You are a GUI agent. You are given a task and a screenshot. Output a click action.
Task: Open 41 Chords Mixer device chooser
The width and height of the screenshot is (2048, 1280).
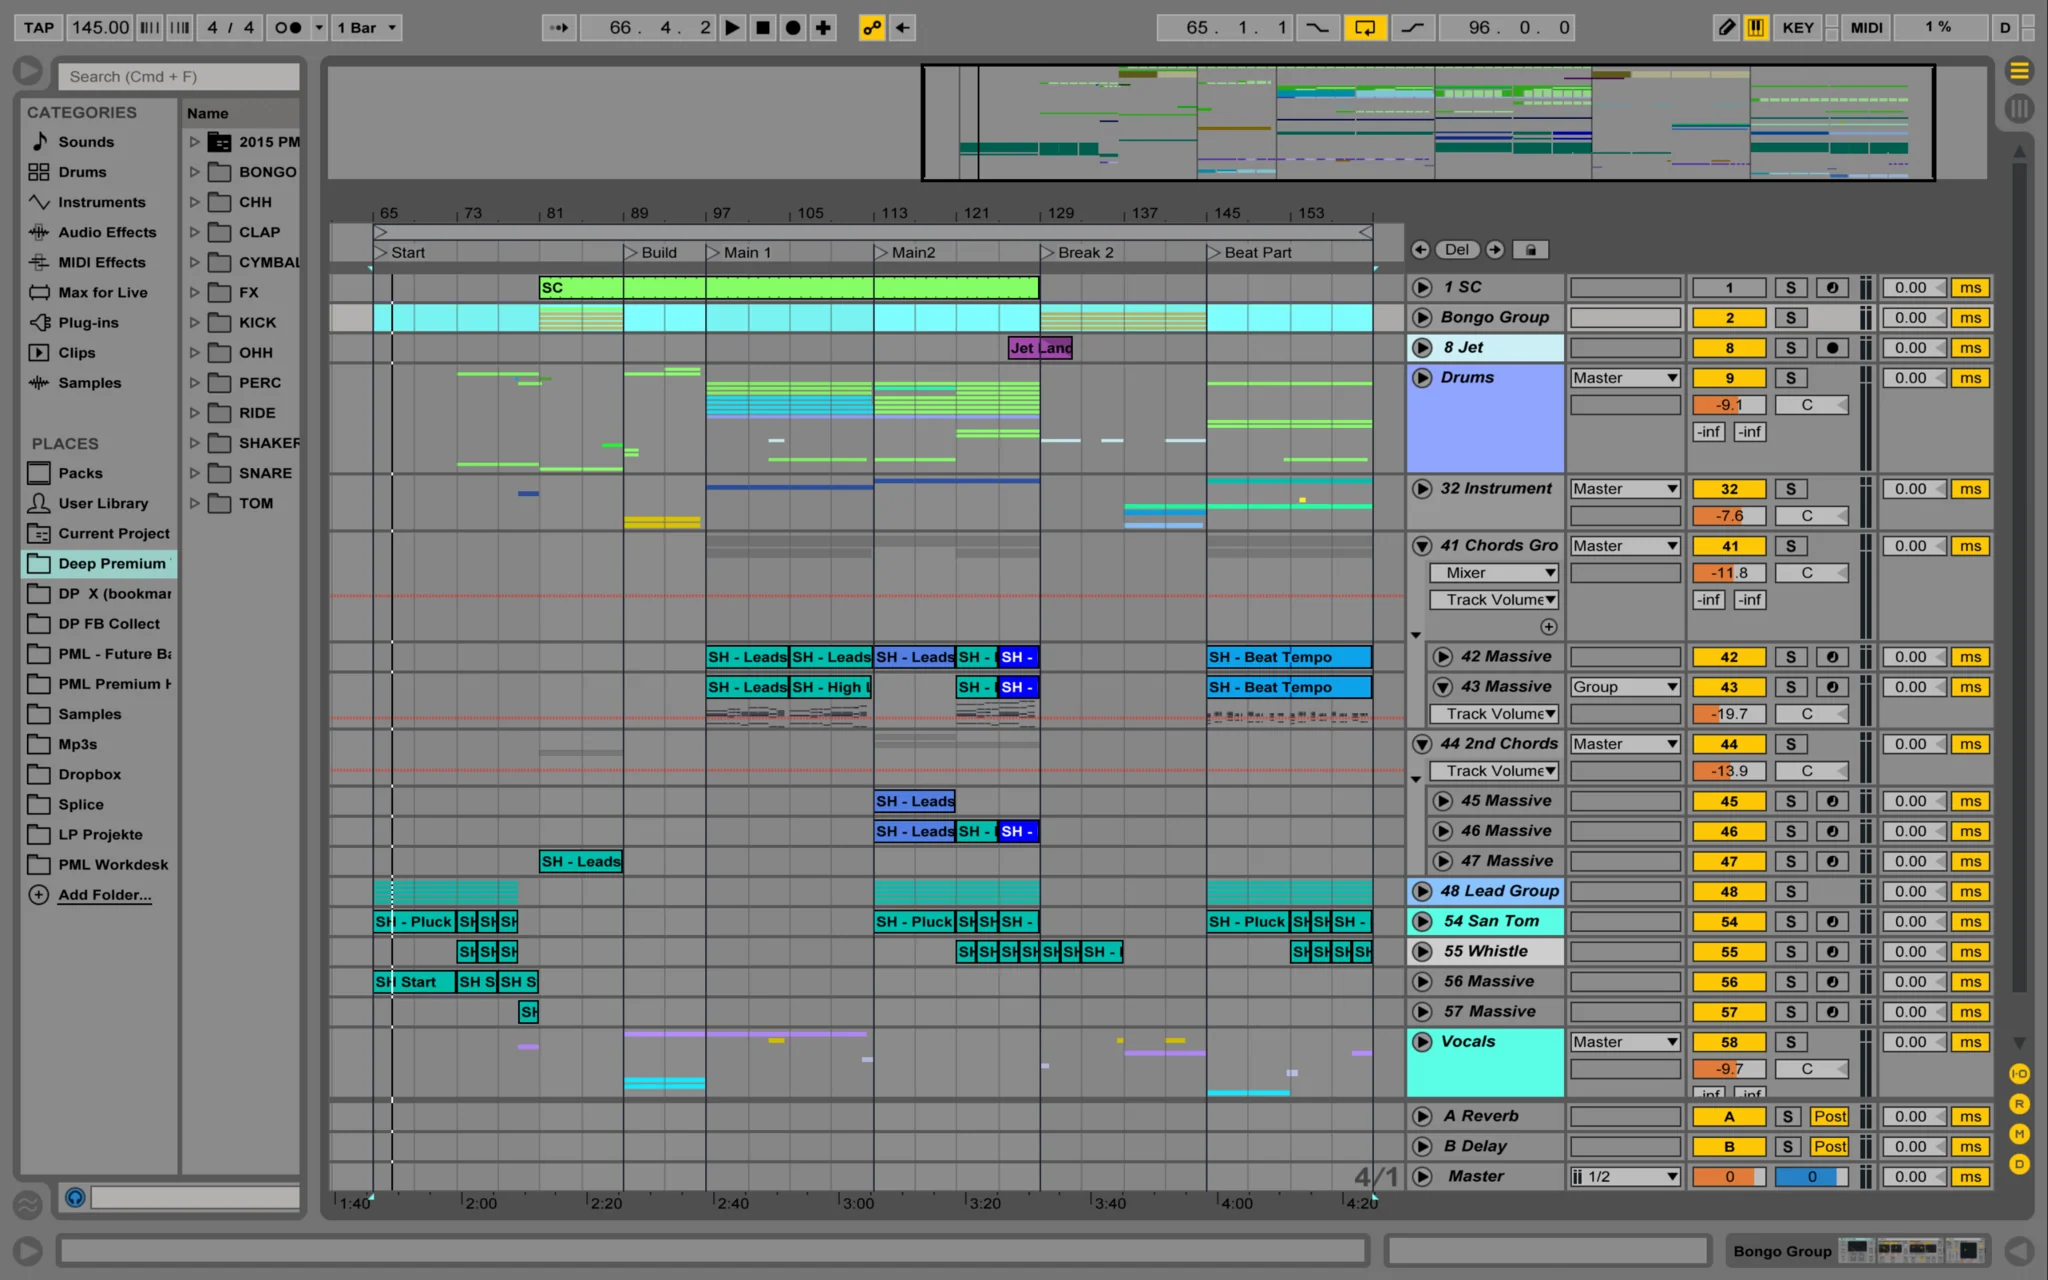[1493, 573]
